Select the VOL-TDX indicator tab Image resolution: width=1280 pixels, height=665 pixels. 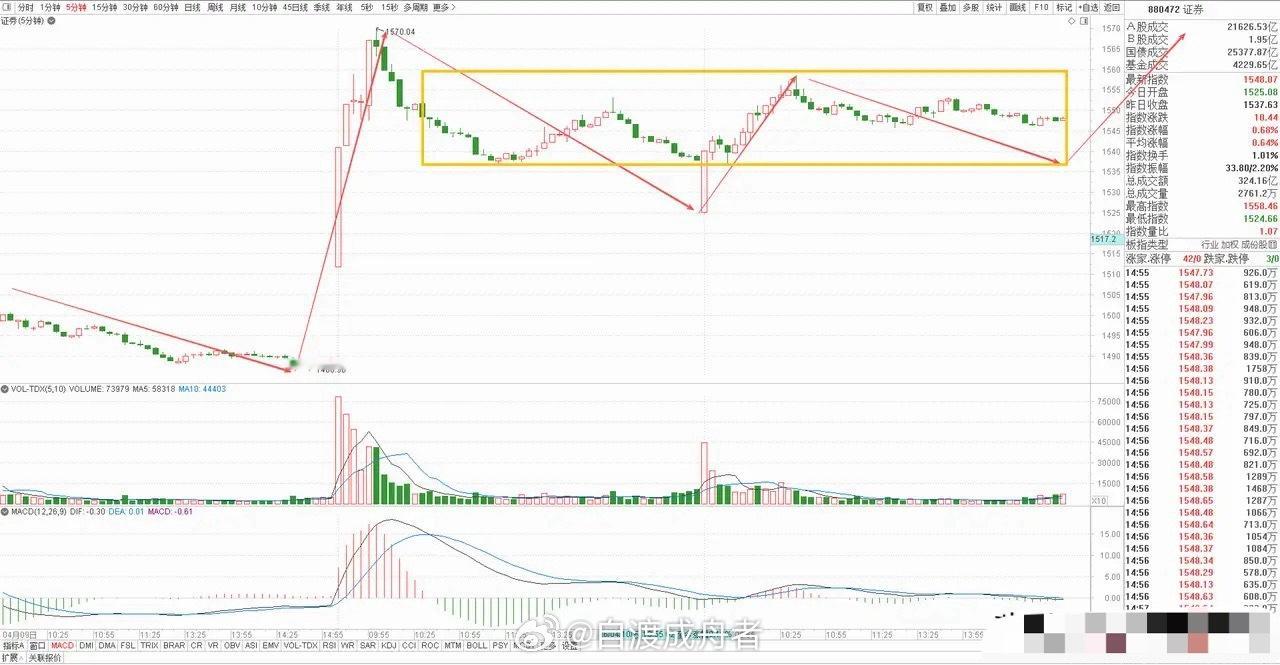[x=301, y=646]
